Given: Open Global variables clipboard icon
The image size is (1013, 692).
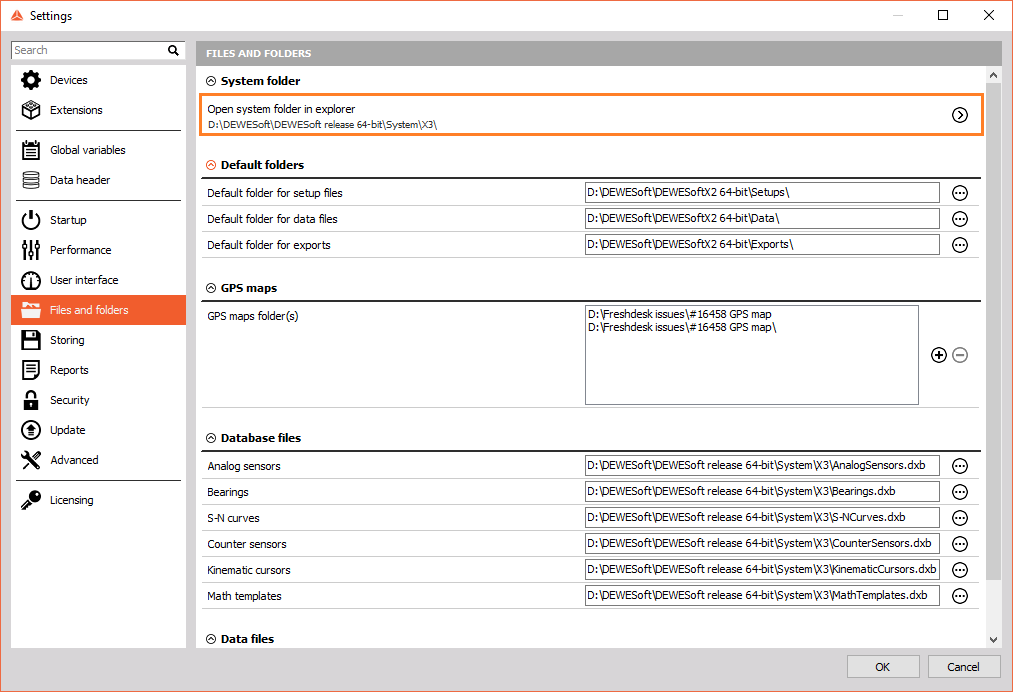Looking at the screenshot, I should [x=31, y=150].
